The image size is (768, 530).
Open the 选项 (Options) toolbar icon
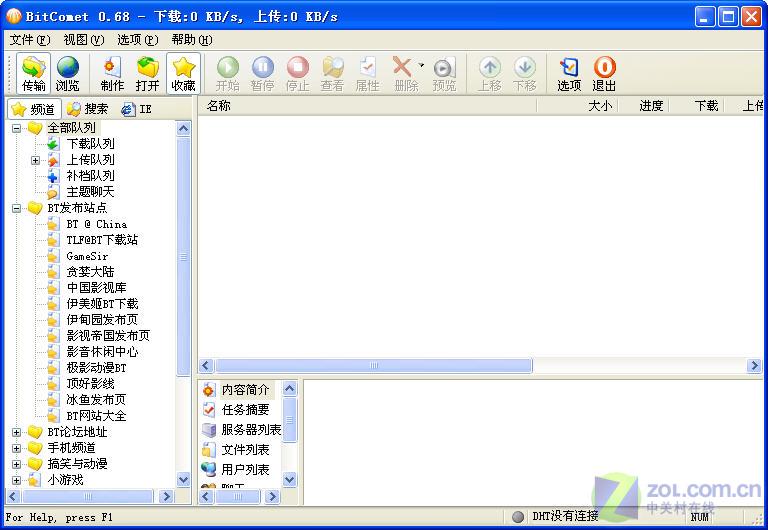(x=569, y=73)
